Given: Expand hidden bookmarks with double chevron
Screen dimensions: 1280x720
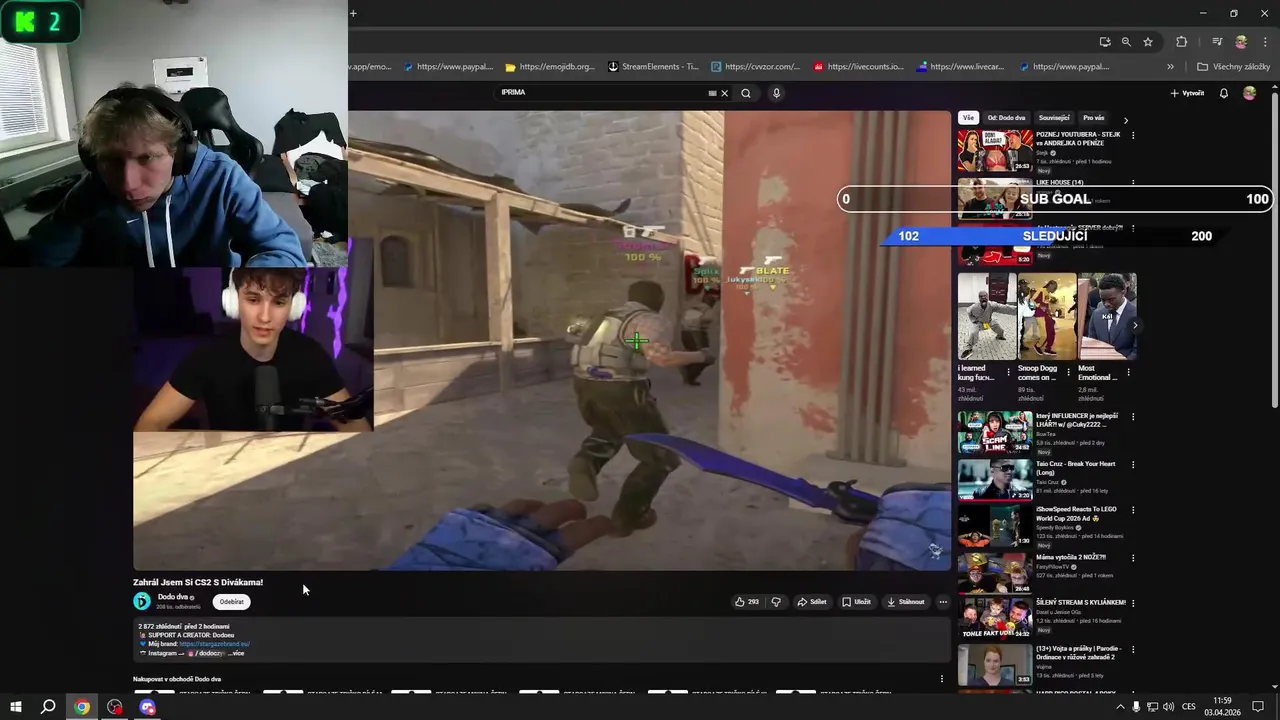Looking at the screenshot, I should point(1170,67).
